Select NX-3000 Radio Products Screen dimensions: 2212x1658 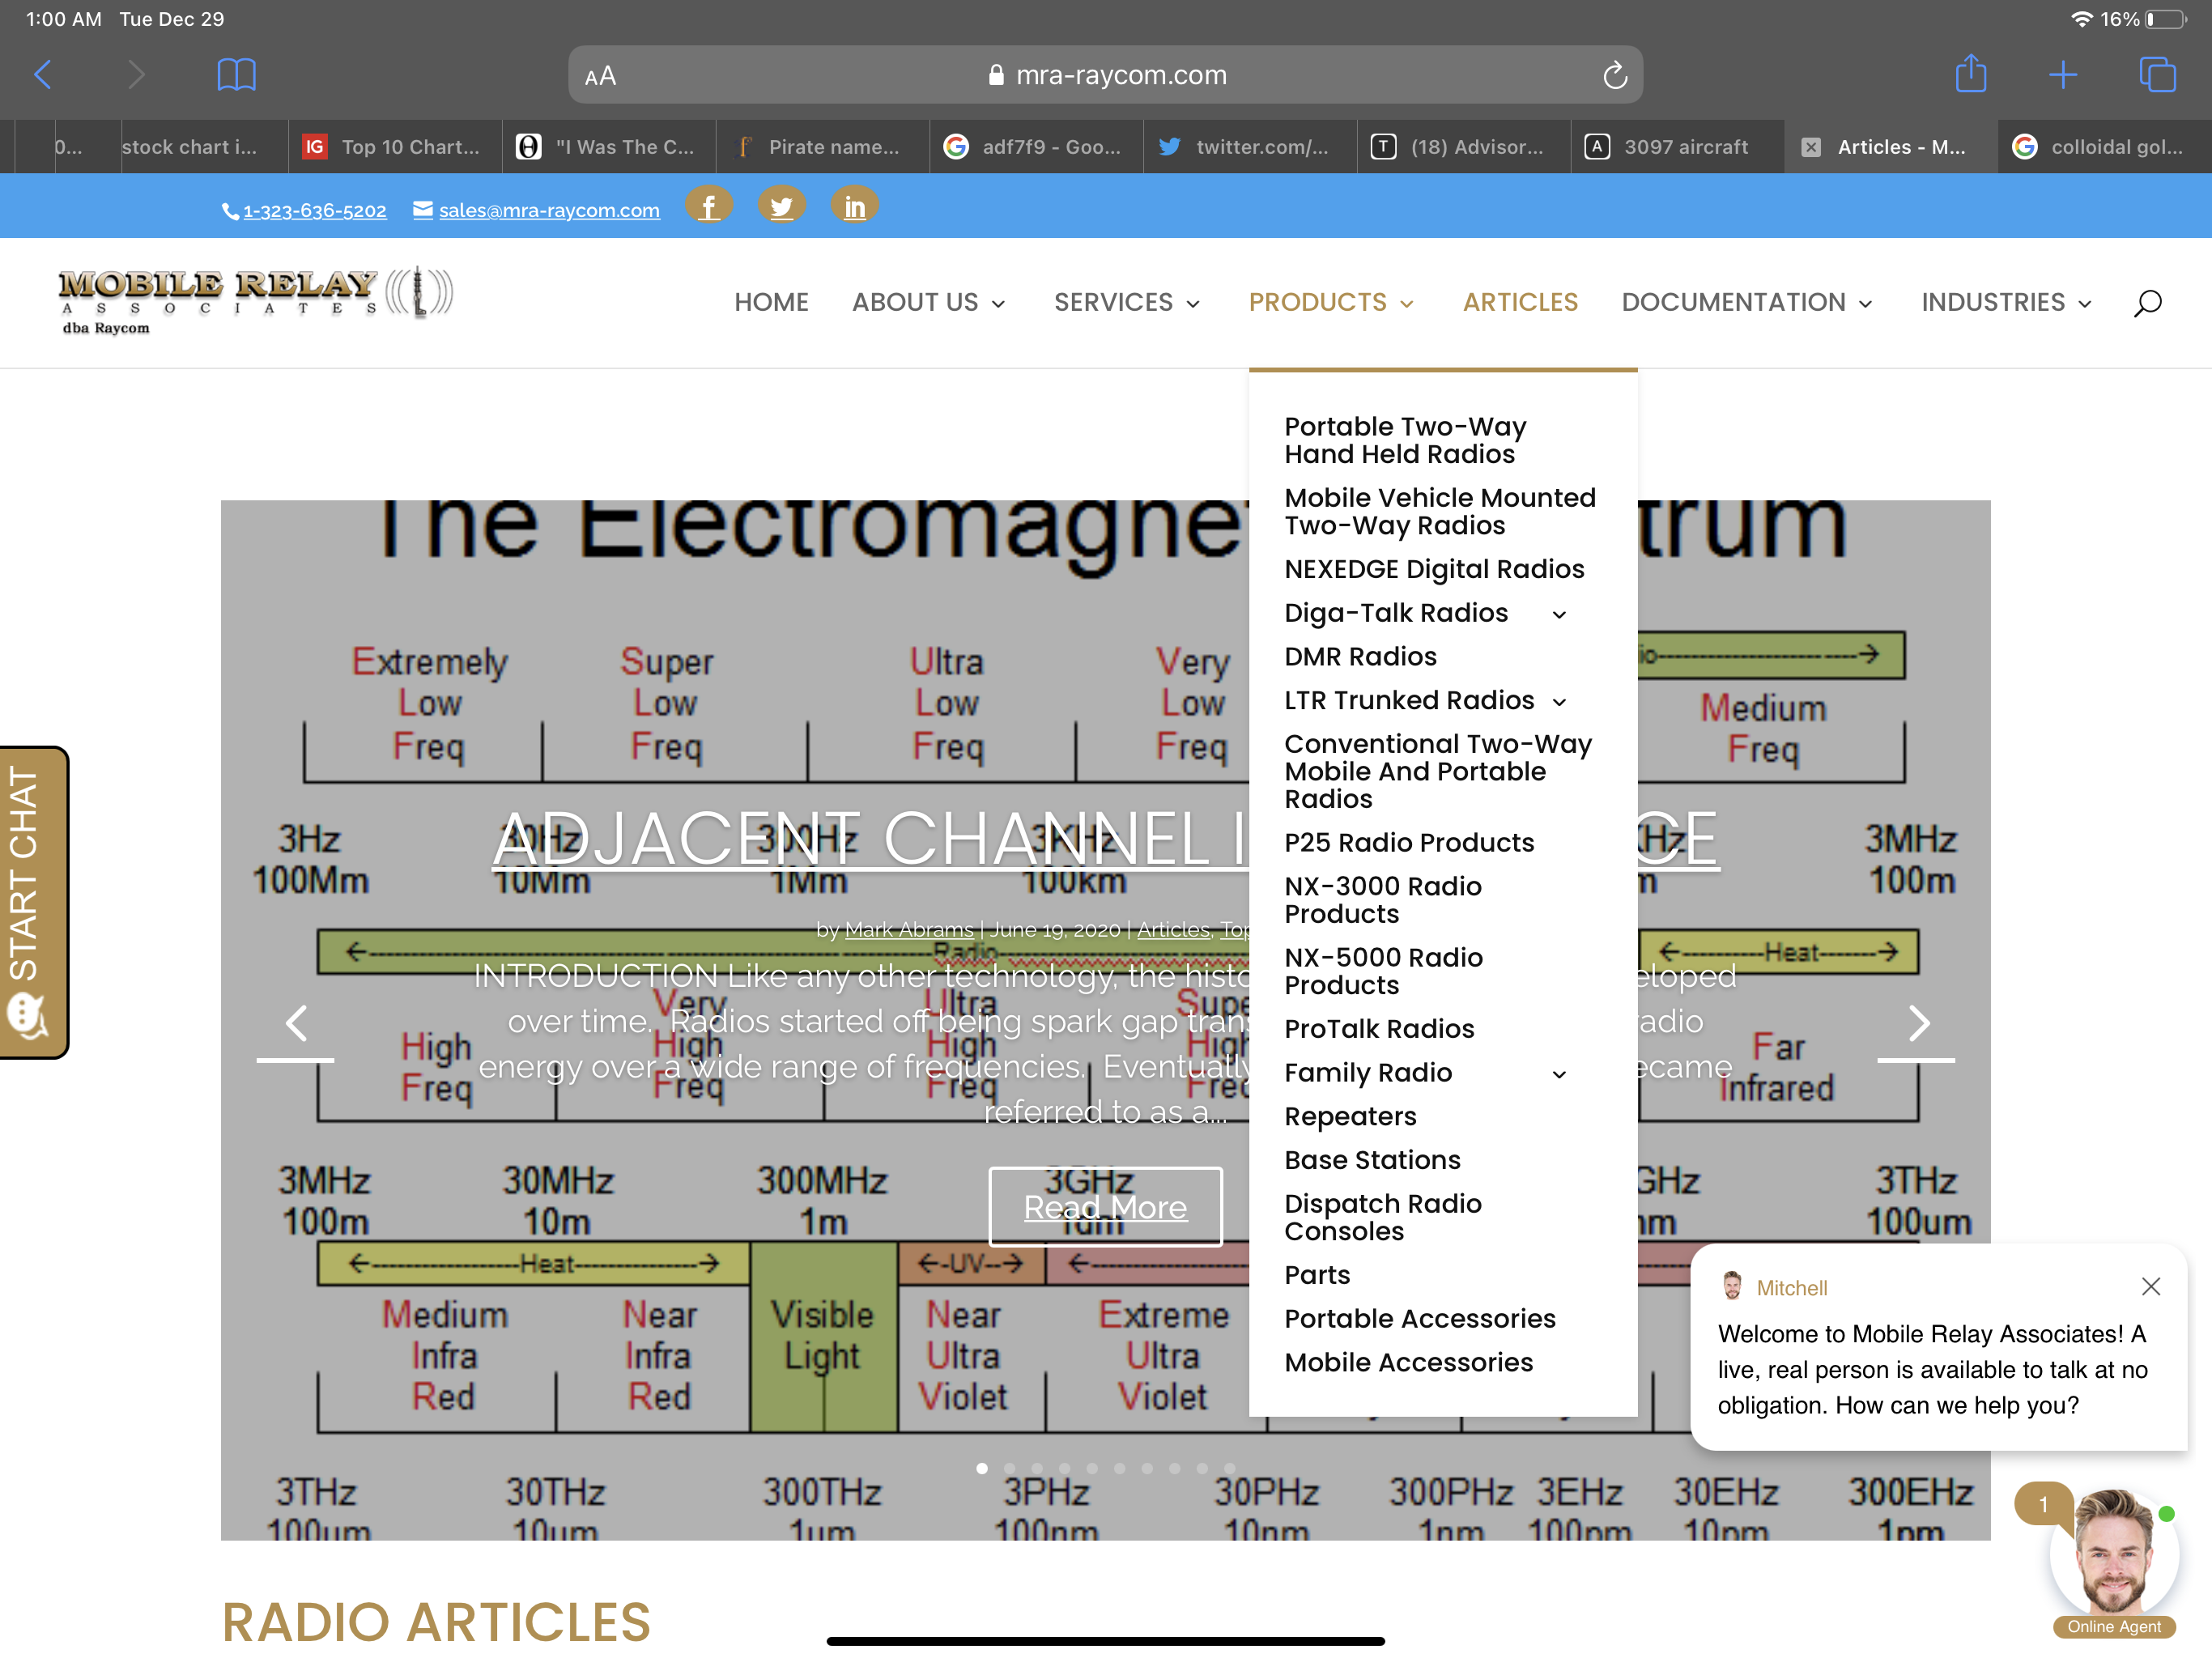1383,900
